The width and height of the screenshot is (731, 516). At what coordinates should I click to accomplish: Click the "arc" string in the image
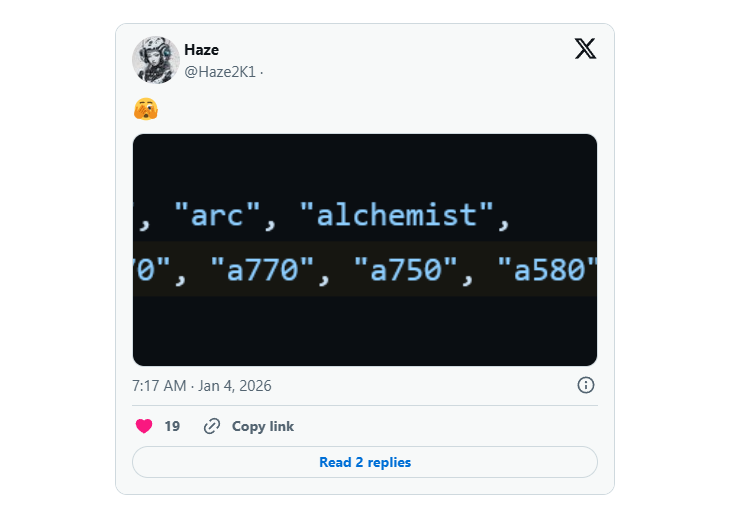pos(217,215)
